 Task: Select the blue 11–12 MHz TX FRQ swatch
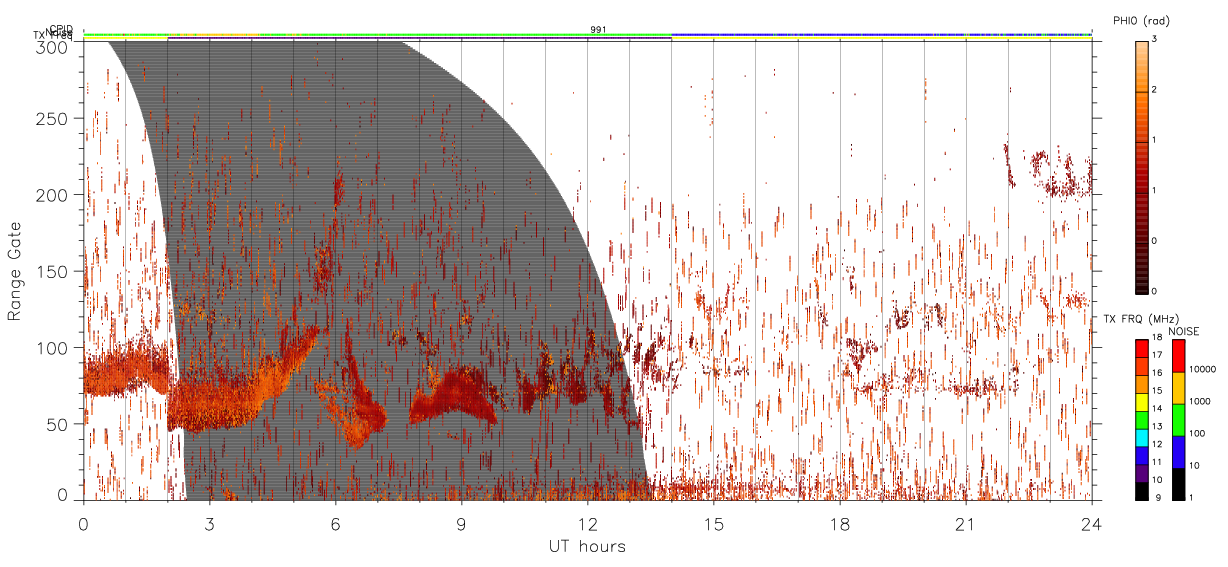(1141, 454)
